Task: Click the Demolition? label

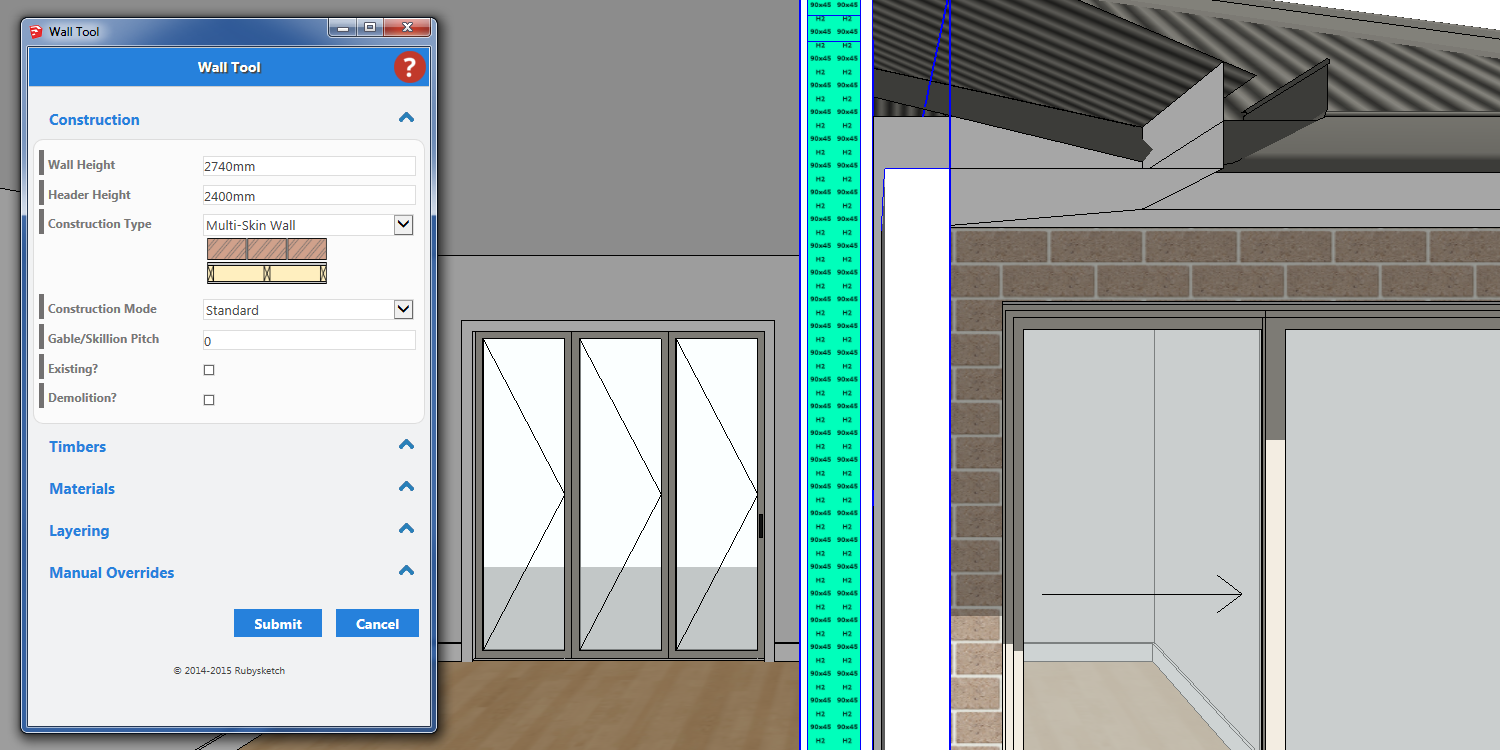Action: tap(82, 398)
